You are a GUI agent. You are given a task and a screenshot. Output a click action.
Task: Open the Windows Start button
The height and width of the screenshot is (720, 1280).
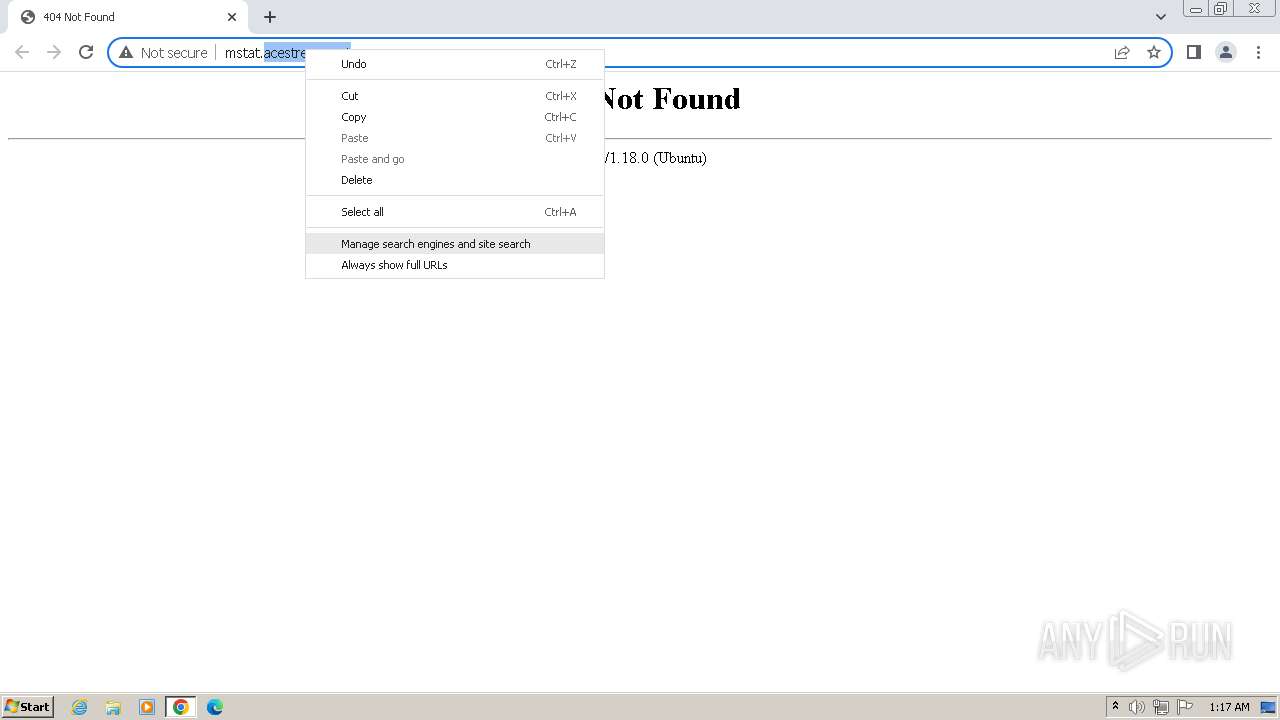28,706
